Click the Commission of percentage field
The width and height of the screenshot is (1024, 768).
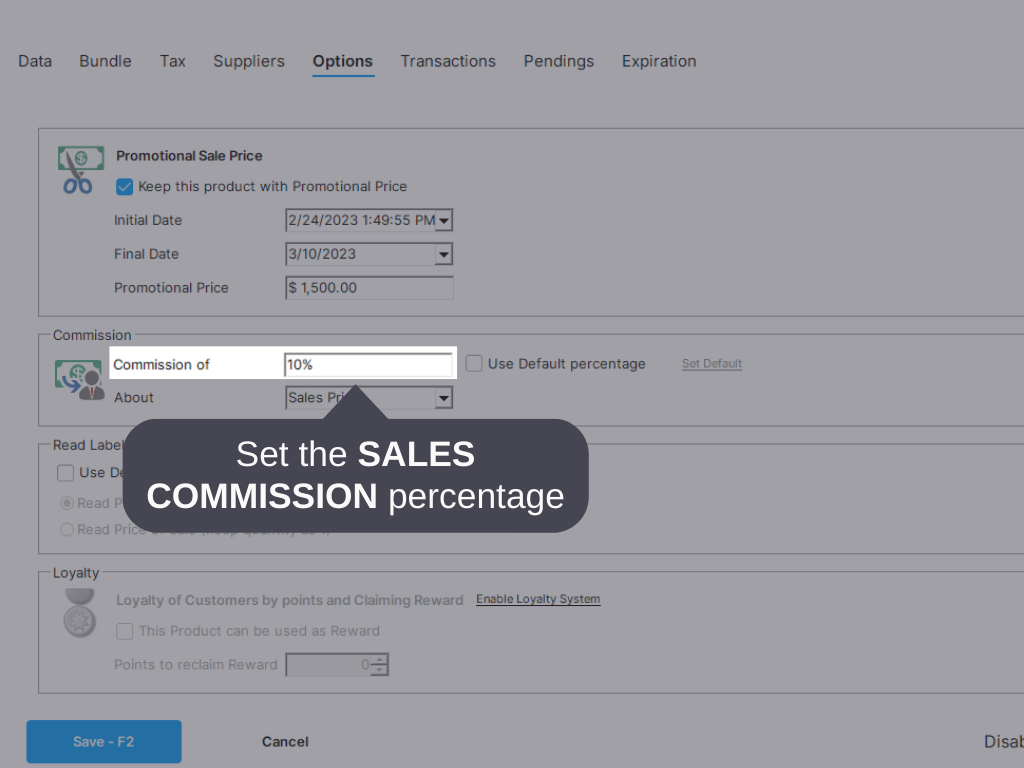coord(368,364)
